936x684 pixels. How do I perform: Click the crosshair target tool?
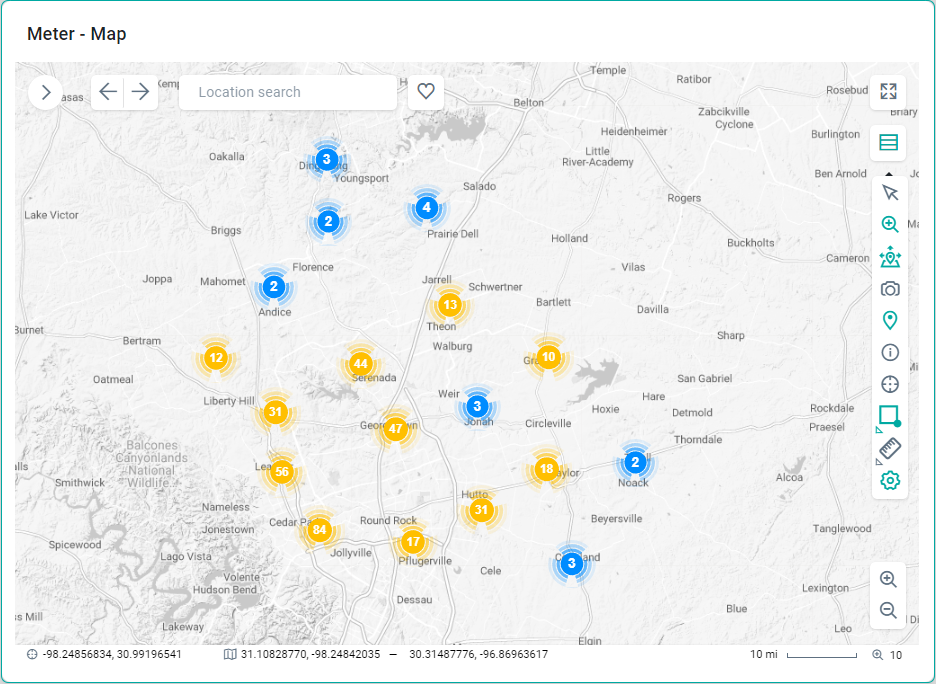(890, 385)
